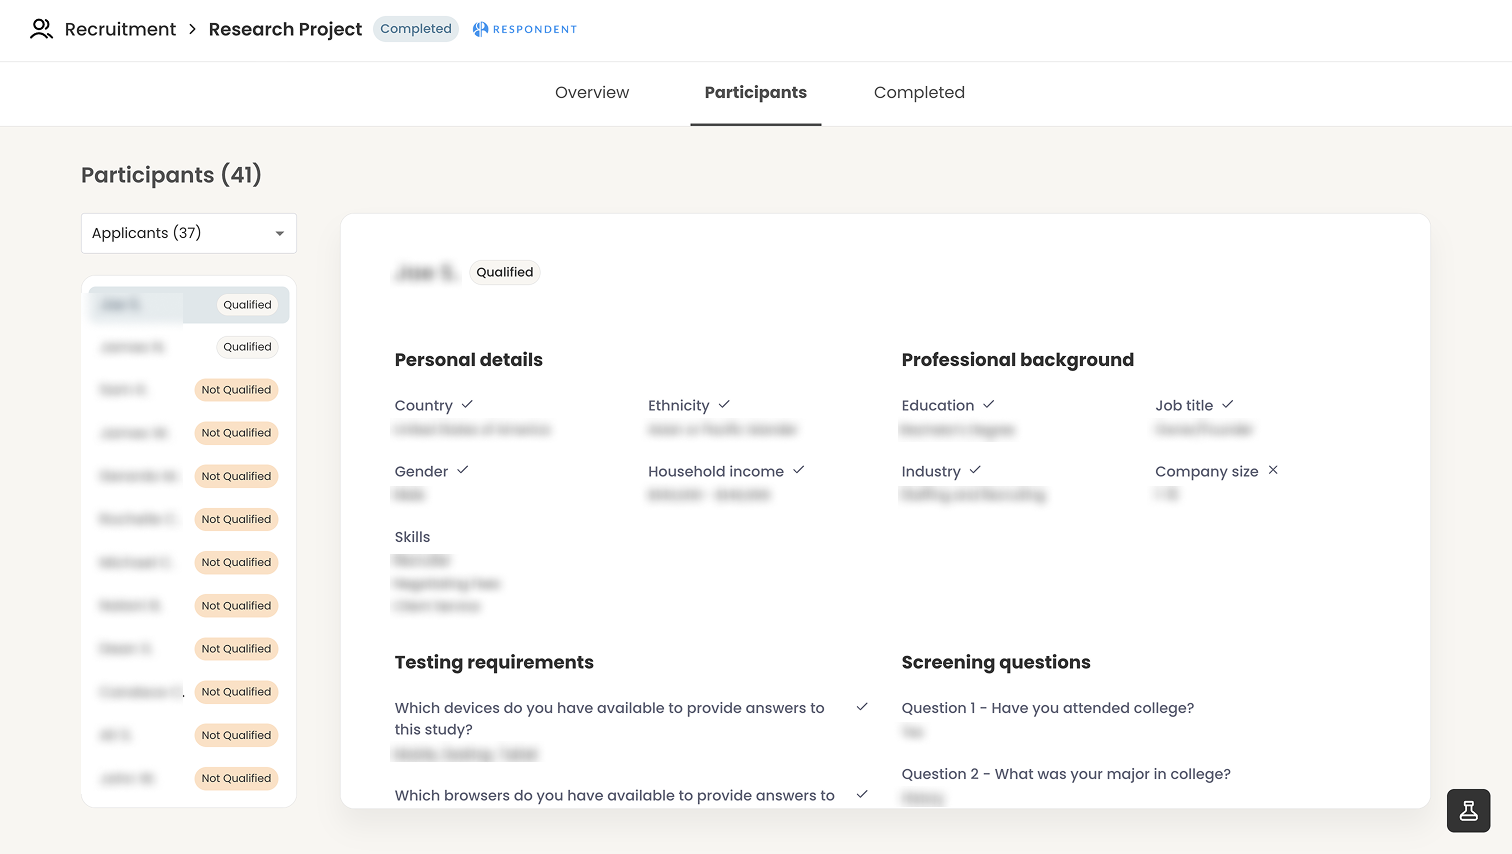The image size is (1512, 854).
Task: Click the Company size label
Action: [x=1207, y=471]
